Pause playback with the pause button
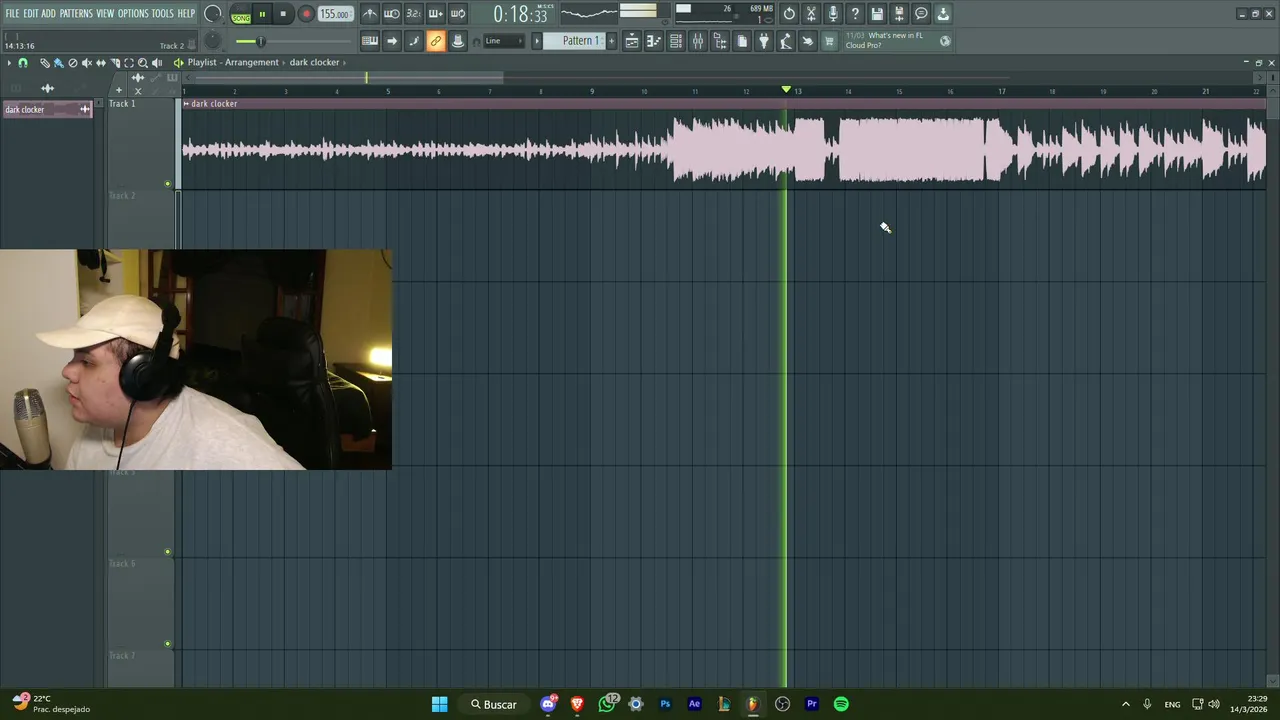Screen dimensions: 1280x720 [x=262, y=14]
